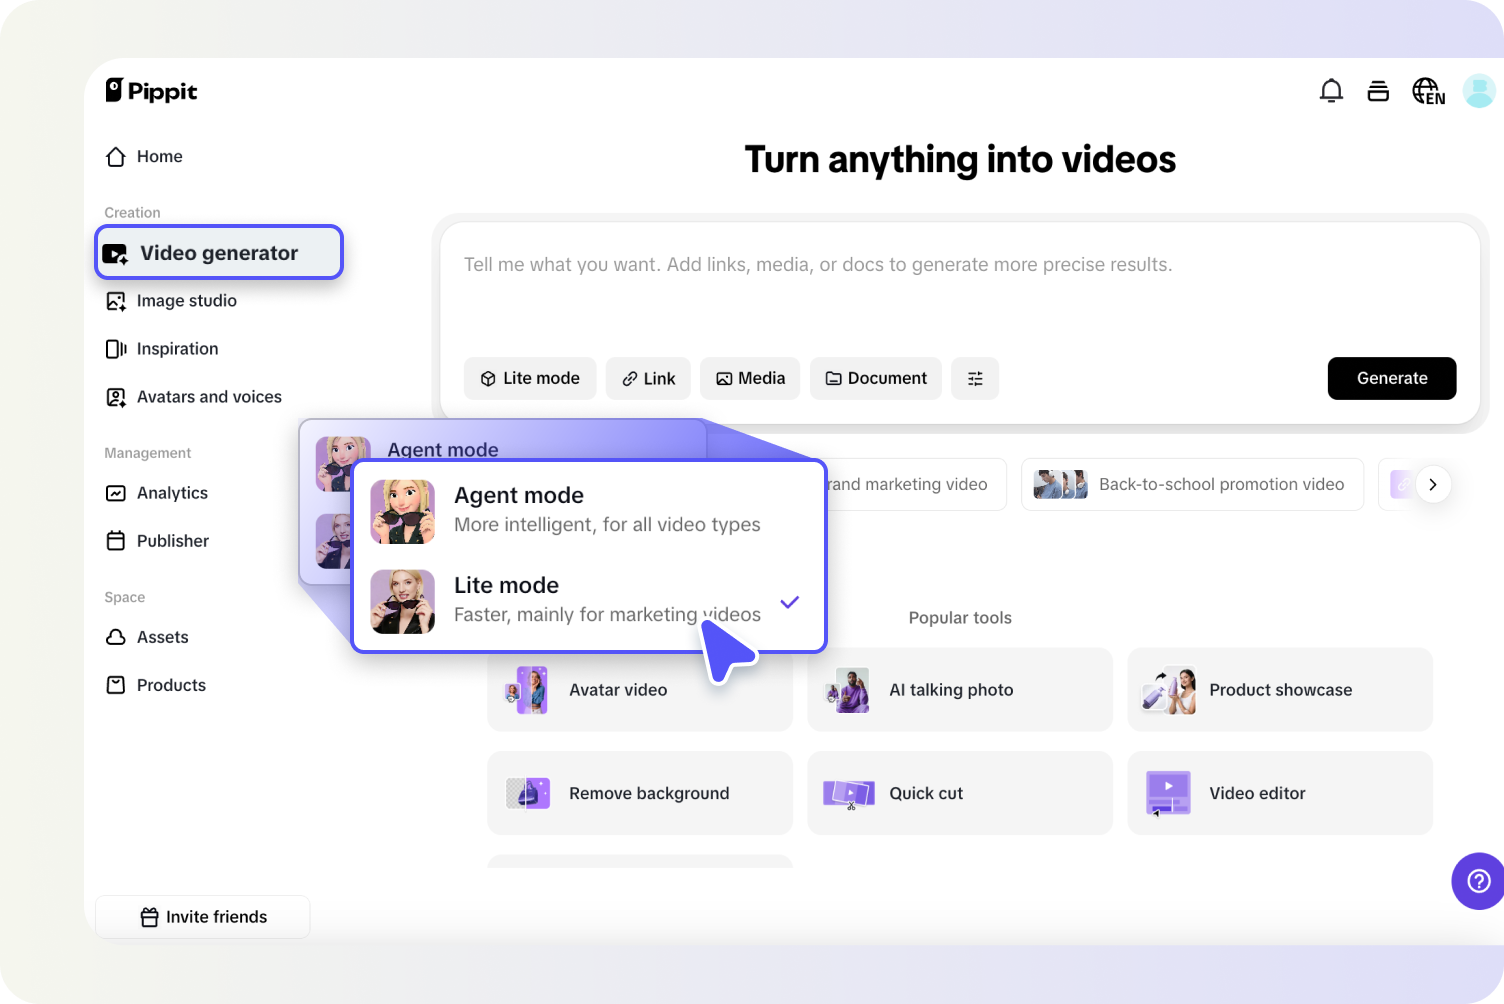Image resolution: width=1504 pixels, height=1004 pixels.
Task: Choose the checked Lite mode option
Action: pyautogui.click(x=589, y=601)
